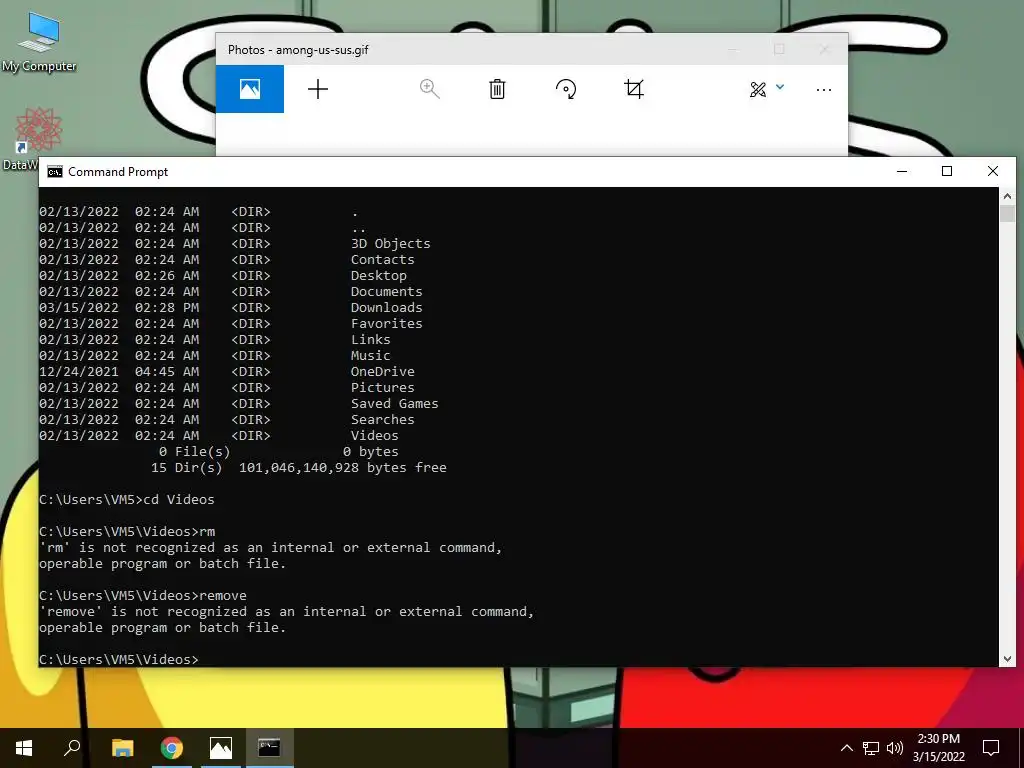
Task: Click the '03/15/2022' date in listing
Action: coord(79,308)
